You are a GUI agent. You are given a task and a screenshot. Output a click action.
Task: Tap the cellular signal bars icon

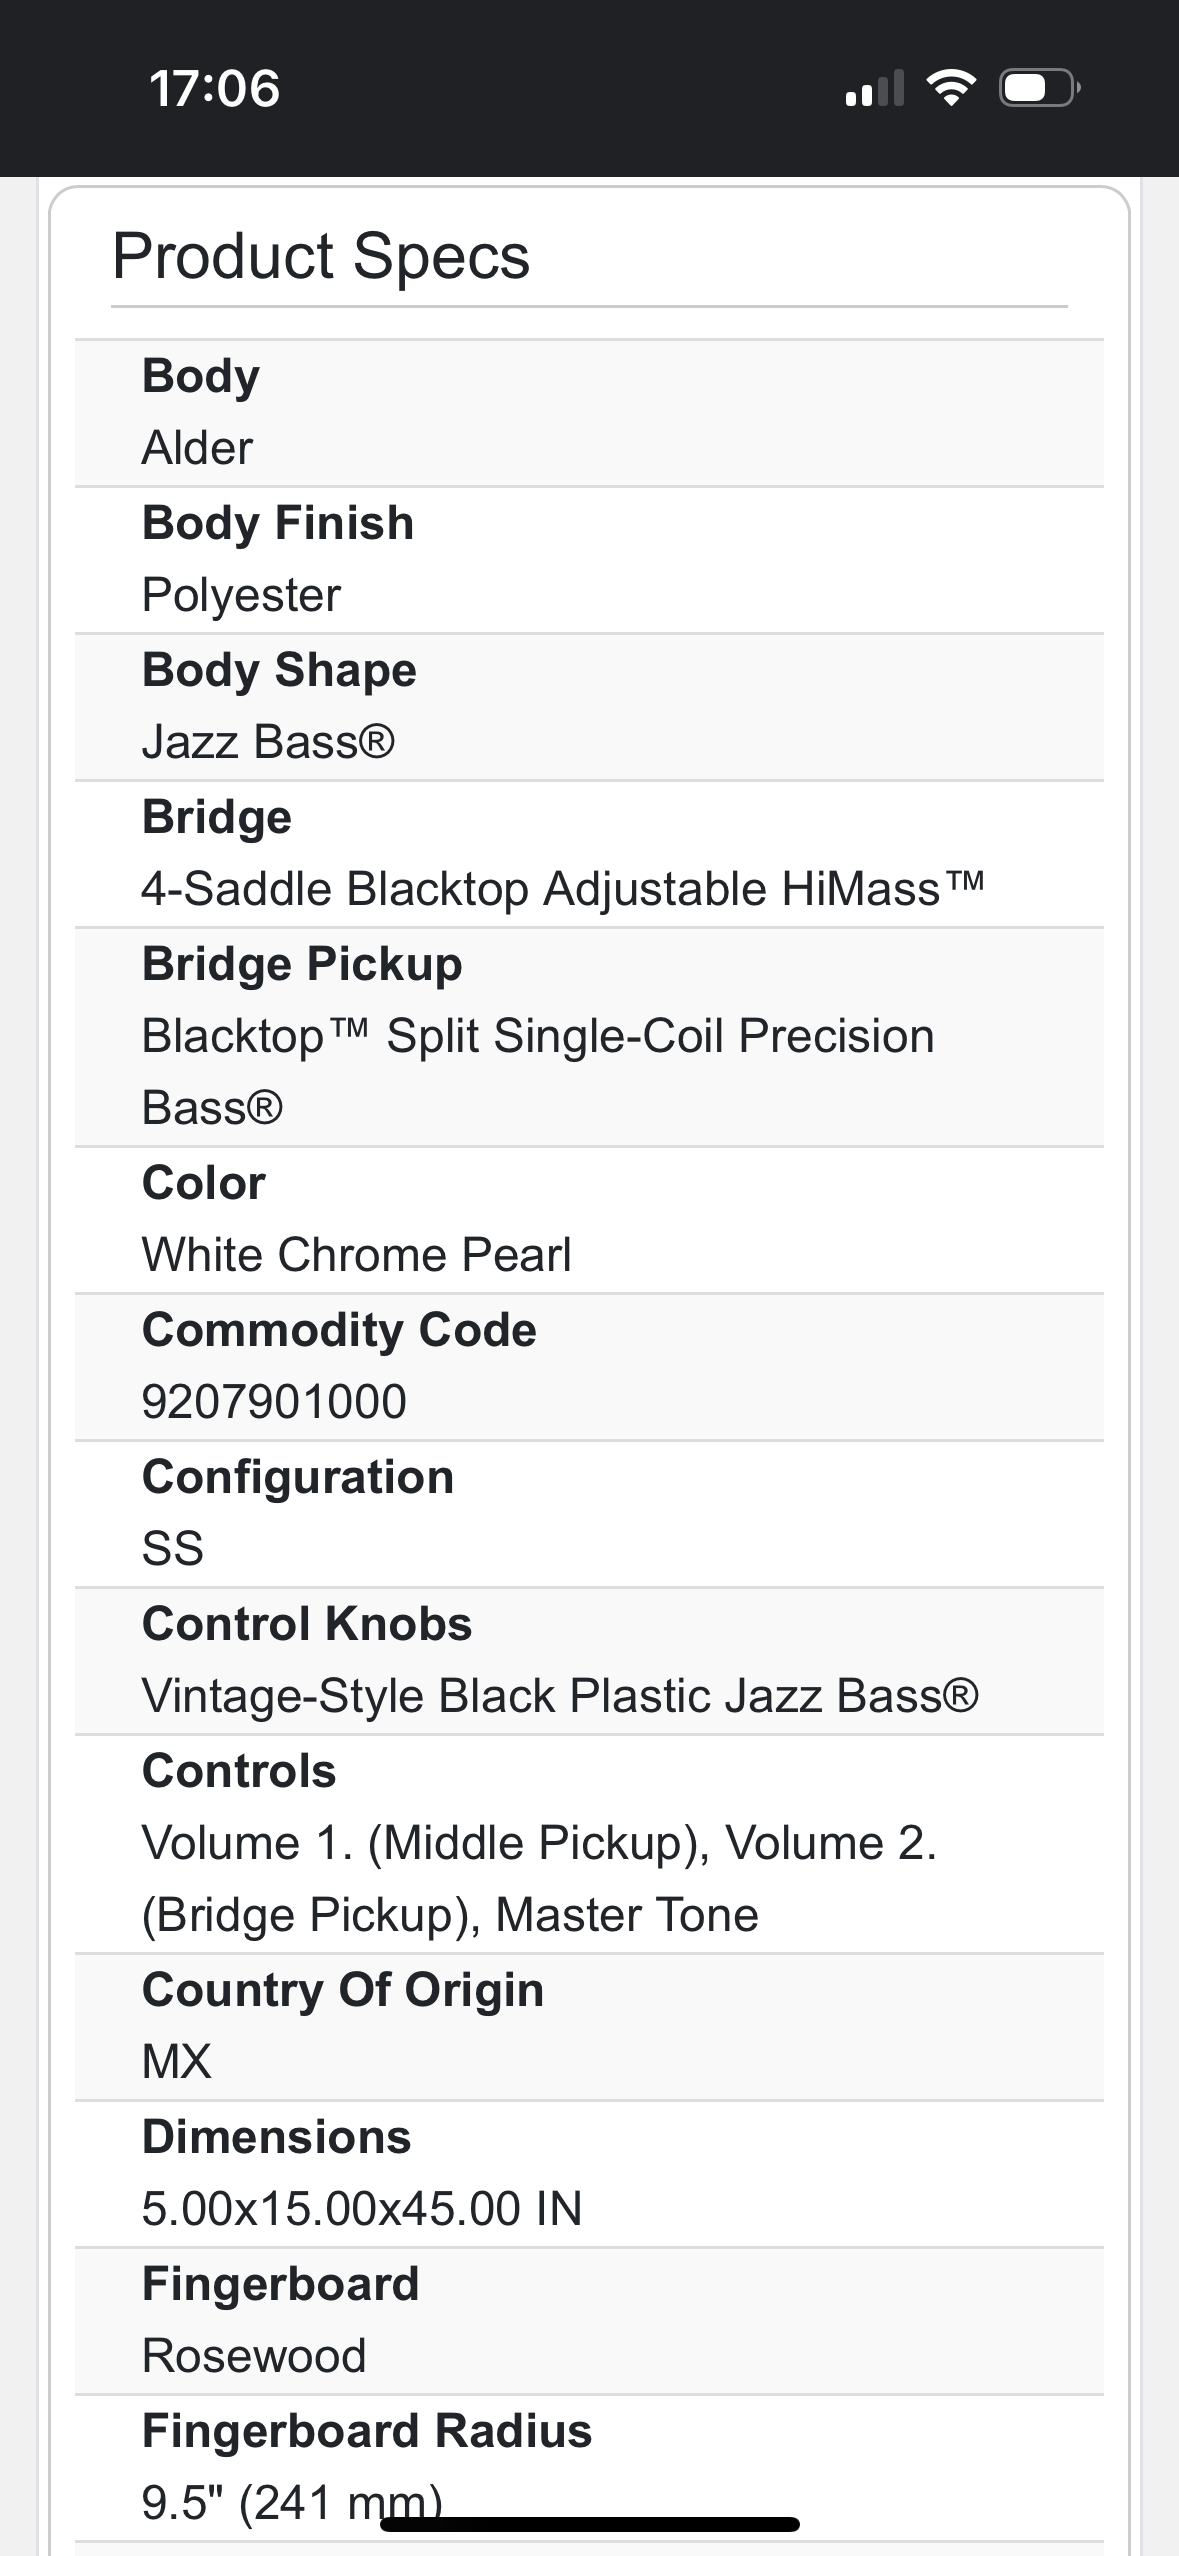pyautogui.click(x=874, y=88)
